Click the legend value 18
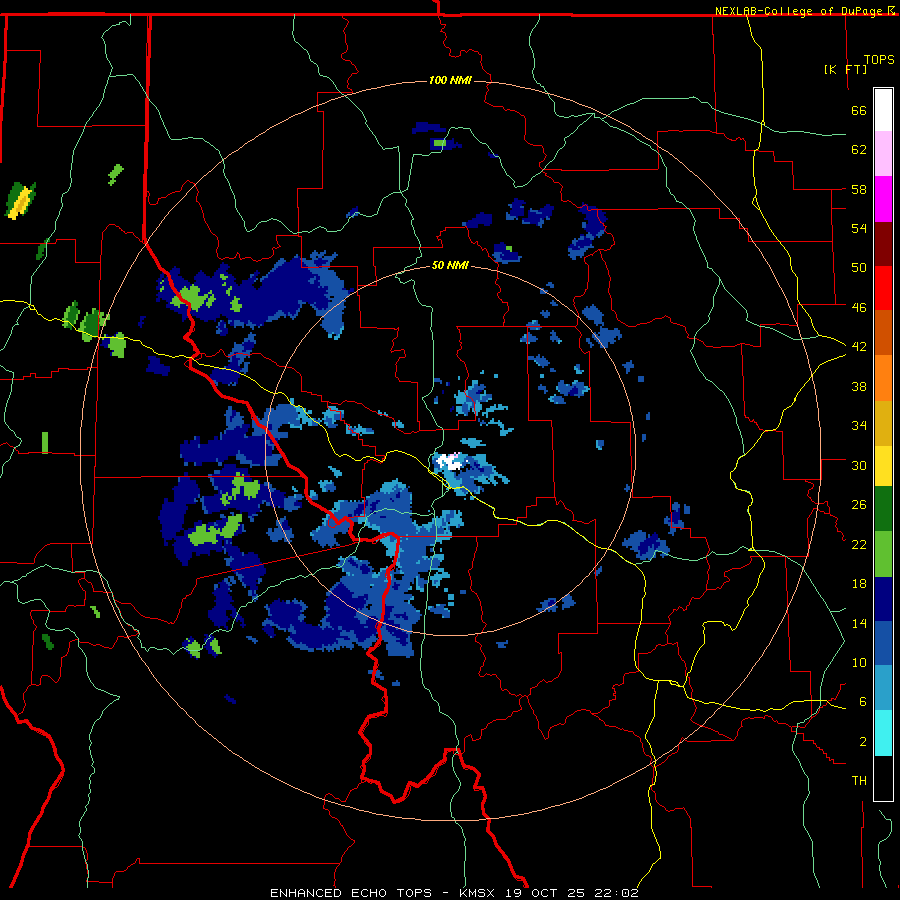The height and width of the screenshot is (900, 900). [x=859, y=584]
